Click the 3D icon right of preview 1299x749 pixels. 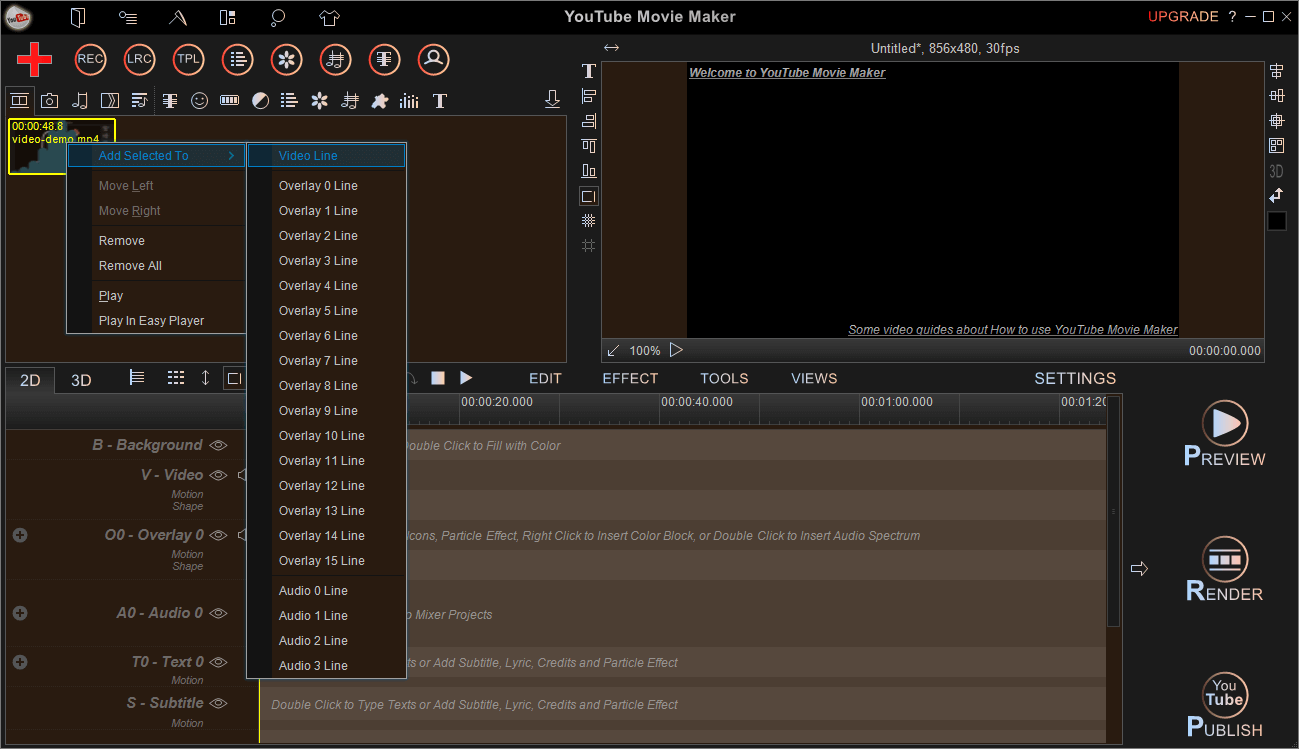click(1276, 171)
